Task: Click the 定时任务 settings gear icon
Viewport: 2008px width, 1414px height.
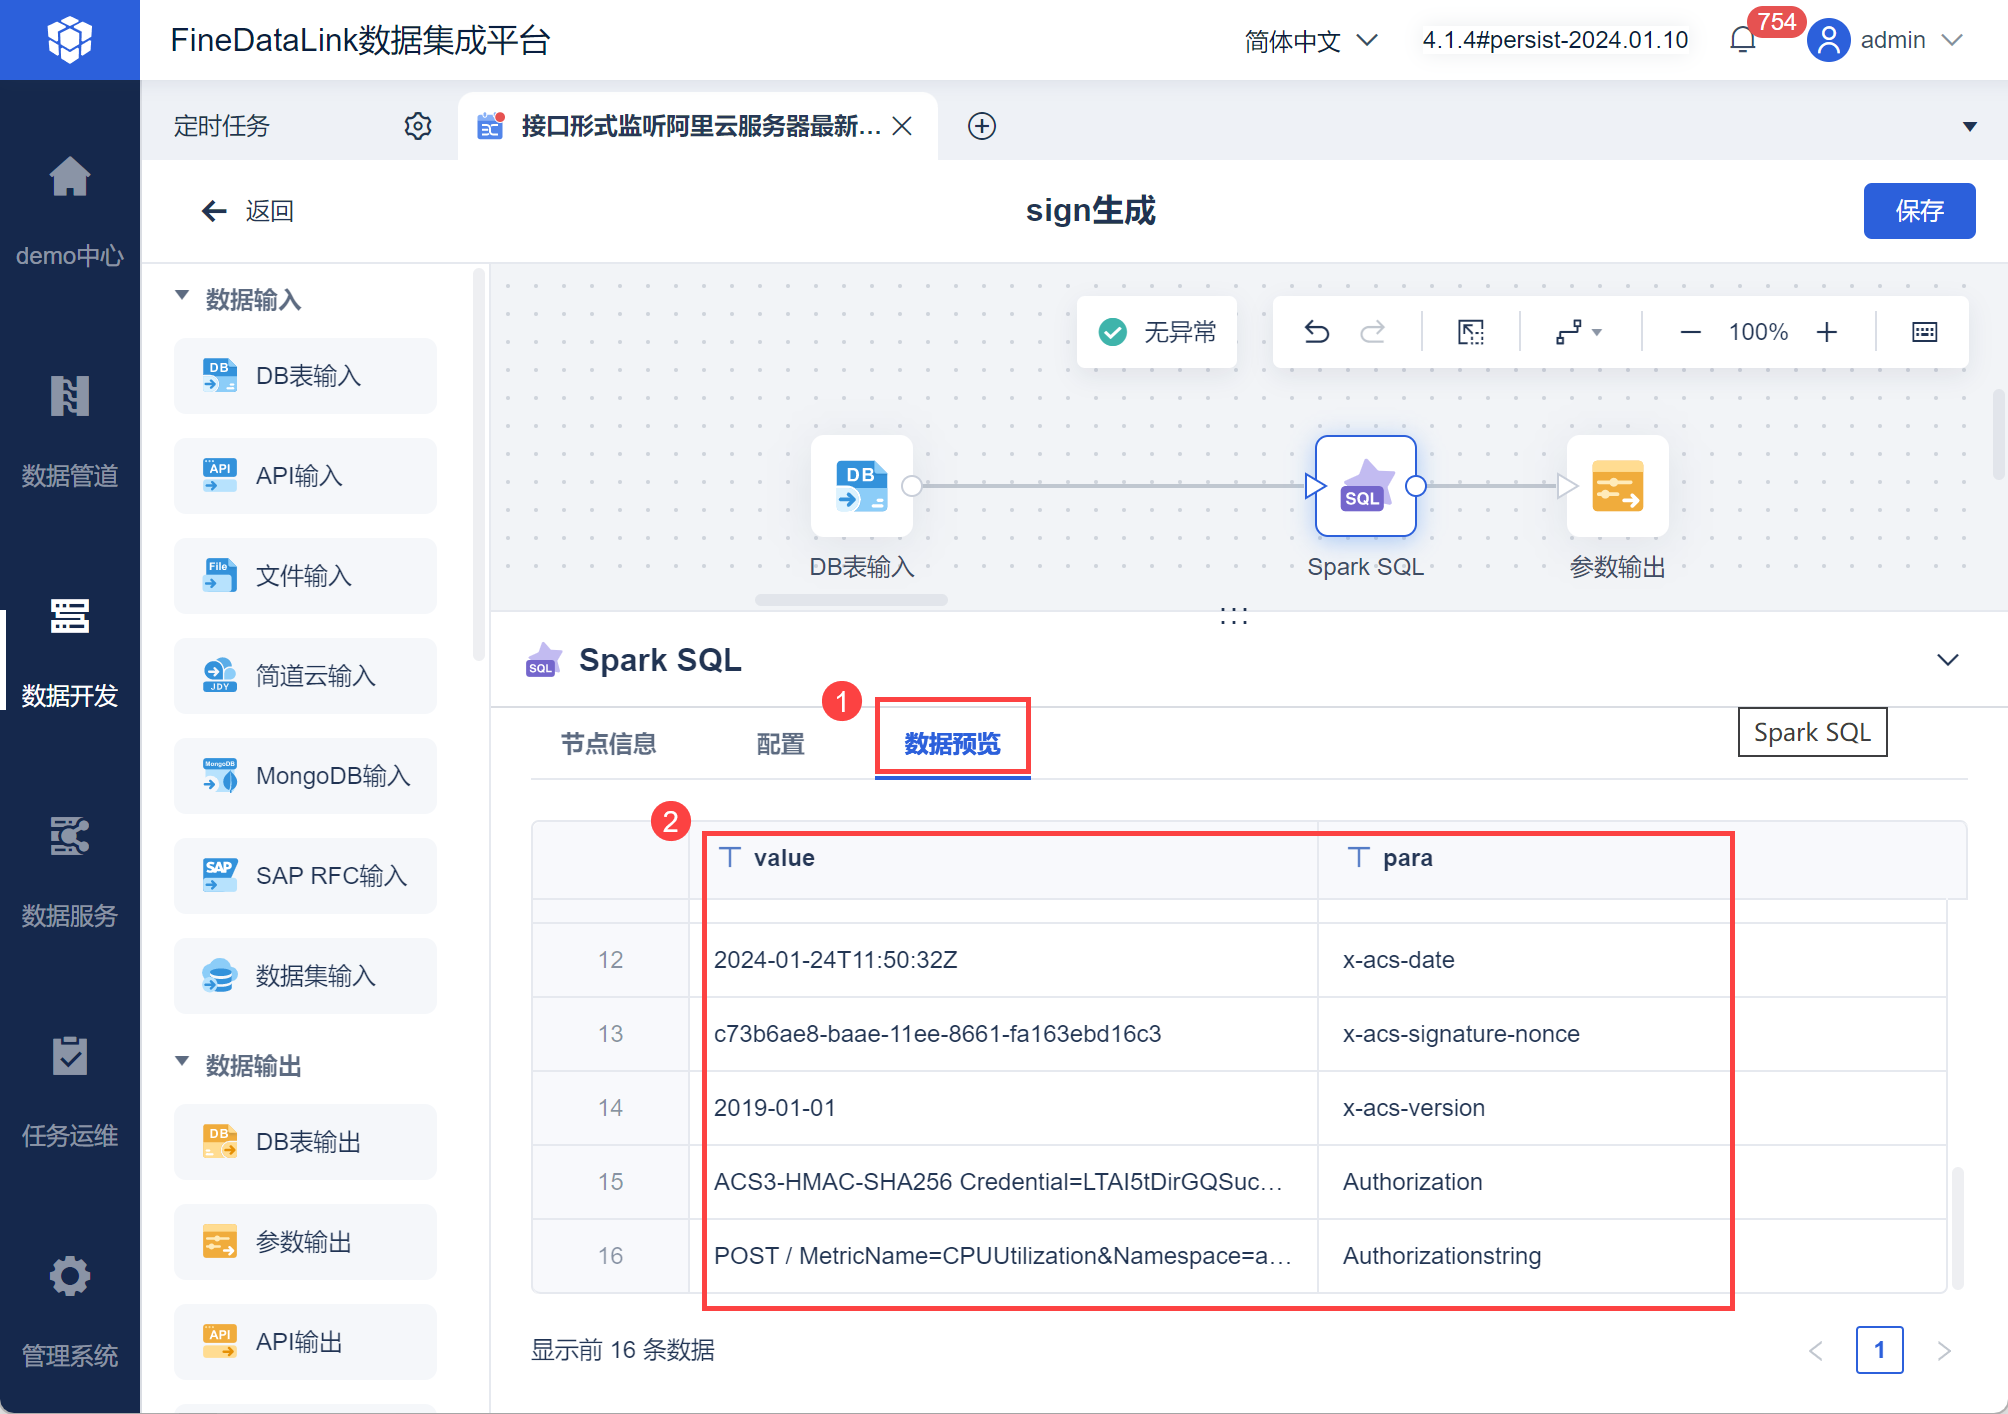Action: [x=418, y=126]
